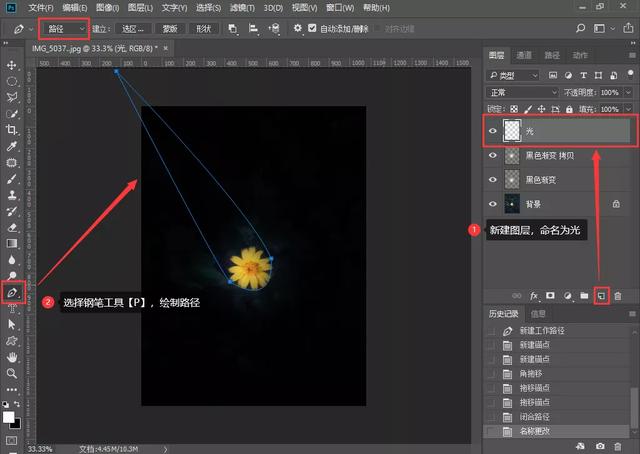The image size is (640, 454).
Task: Switch to the 路径 panel tab
Action: (552, 55)
